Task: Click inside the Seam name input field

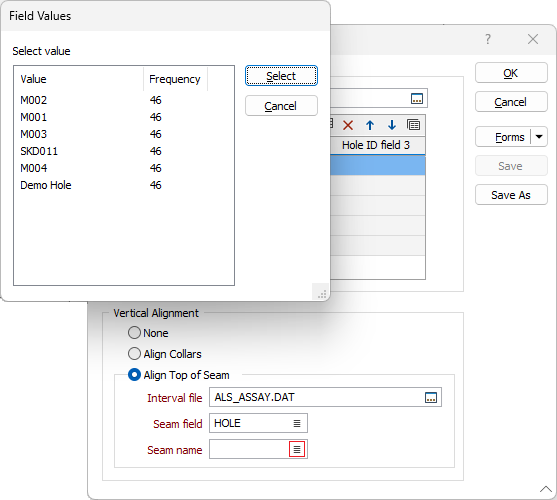Action: [x=249, y=450]
